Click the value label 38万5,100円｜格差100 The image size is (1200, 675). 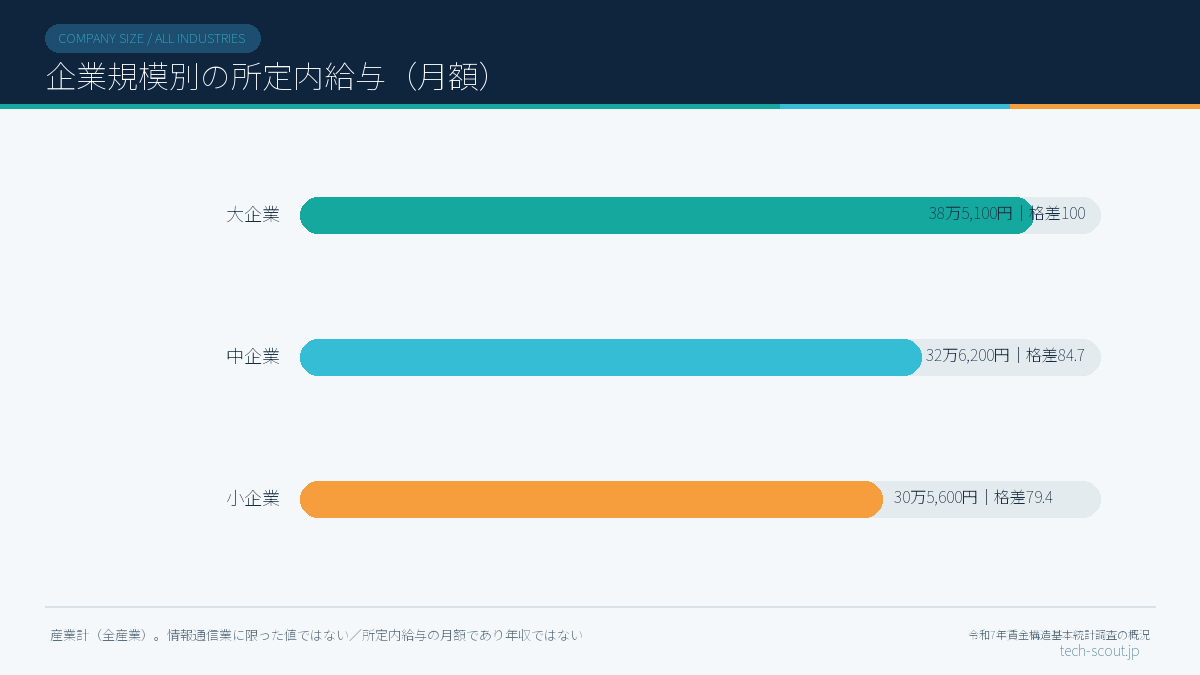point(1007,213)
